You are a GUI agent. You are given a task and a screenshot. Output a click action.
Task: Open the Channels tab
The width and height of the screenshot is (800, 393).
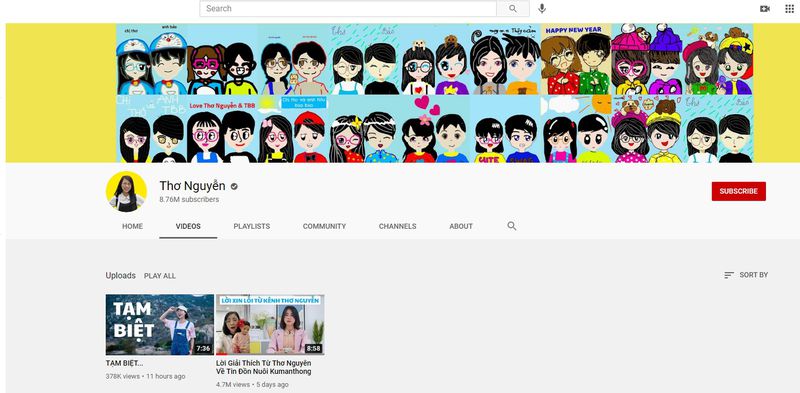pyautogui.click(x=397, y=226)
